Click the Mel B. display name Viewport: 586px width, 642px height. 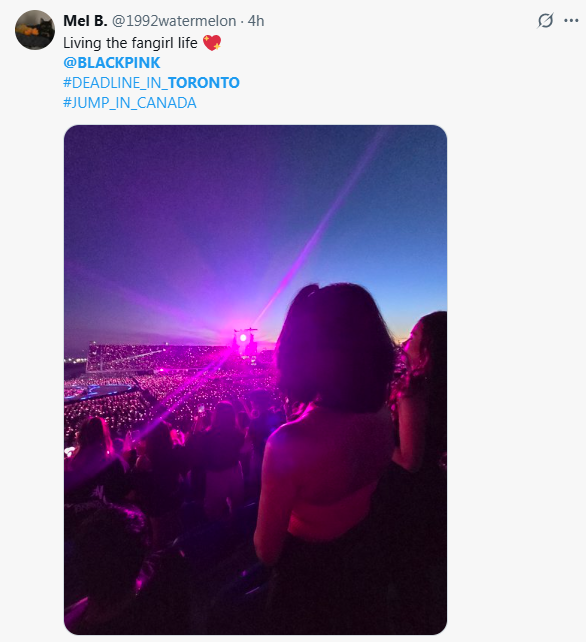85,21
